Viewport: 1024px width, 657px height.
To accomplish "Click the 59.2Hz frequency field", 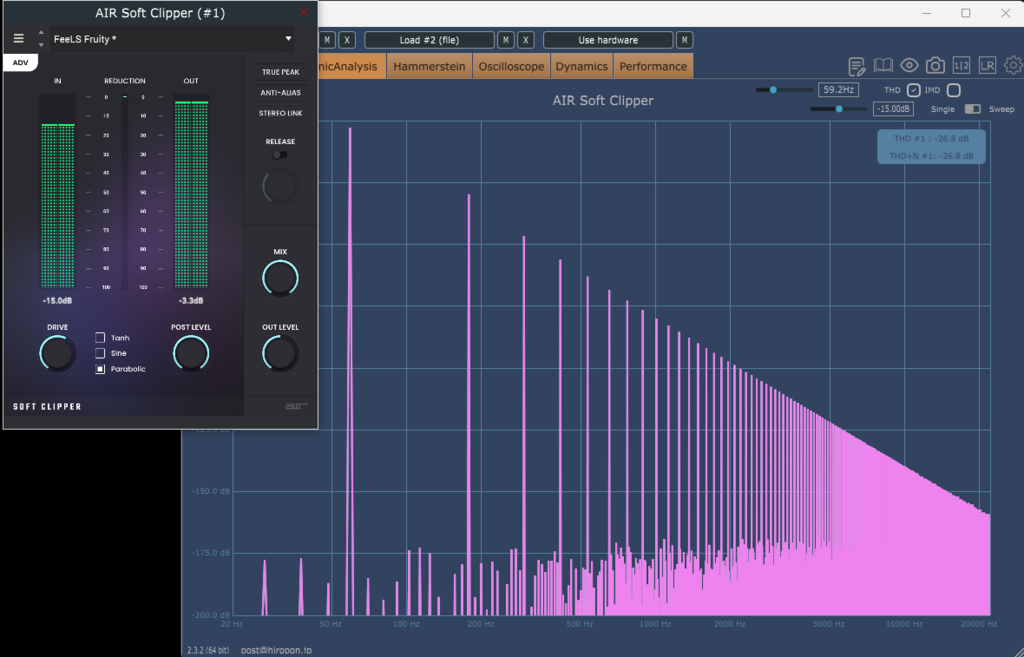I will click(839, 89).
